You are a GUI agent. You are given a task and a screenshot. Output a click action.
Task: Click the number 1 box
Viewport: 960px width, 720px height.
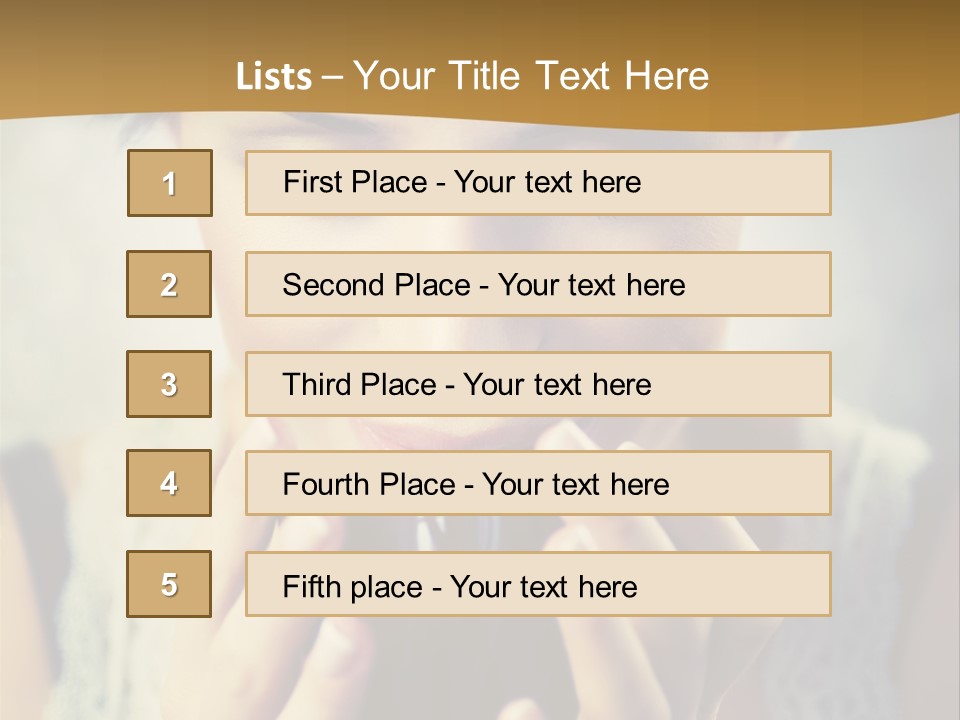pyautogui.click(x=170, y=183)
